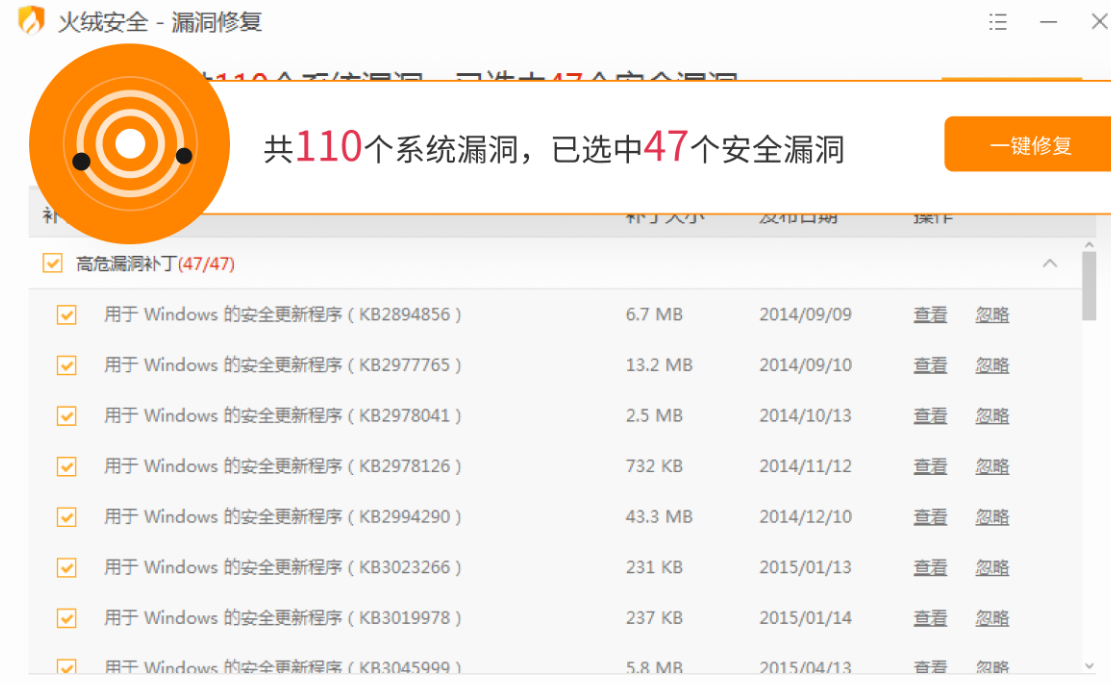Click 查看 for KB2978126 update
This screenshot has height=684, width=1111.
tap(930, 467)
